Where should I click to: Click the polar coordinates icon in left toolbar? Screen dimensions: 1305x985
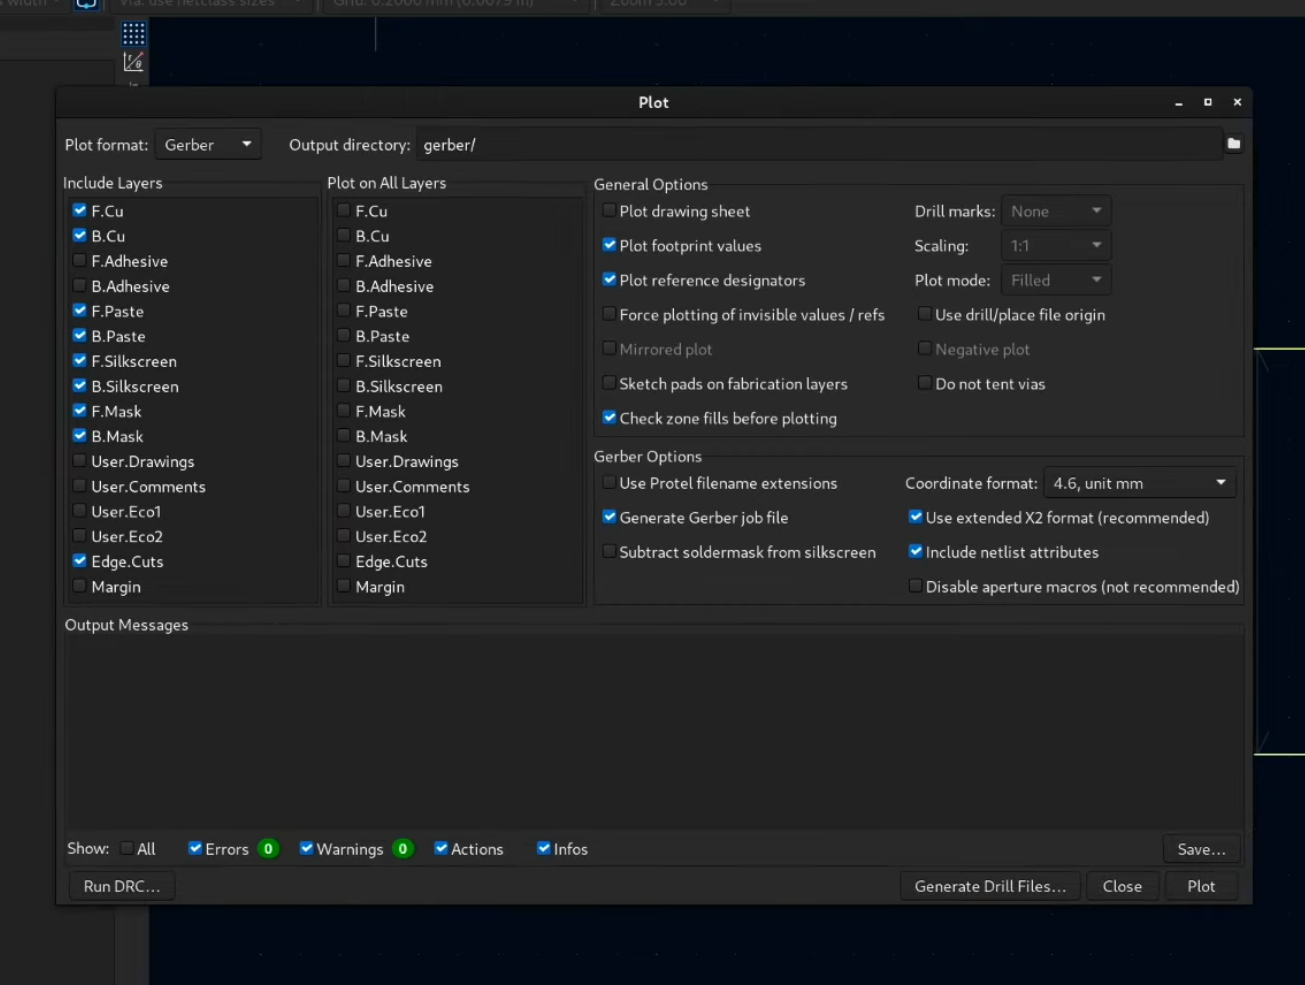tap(134, 63)
